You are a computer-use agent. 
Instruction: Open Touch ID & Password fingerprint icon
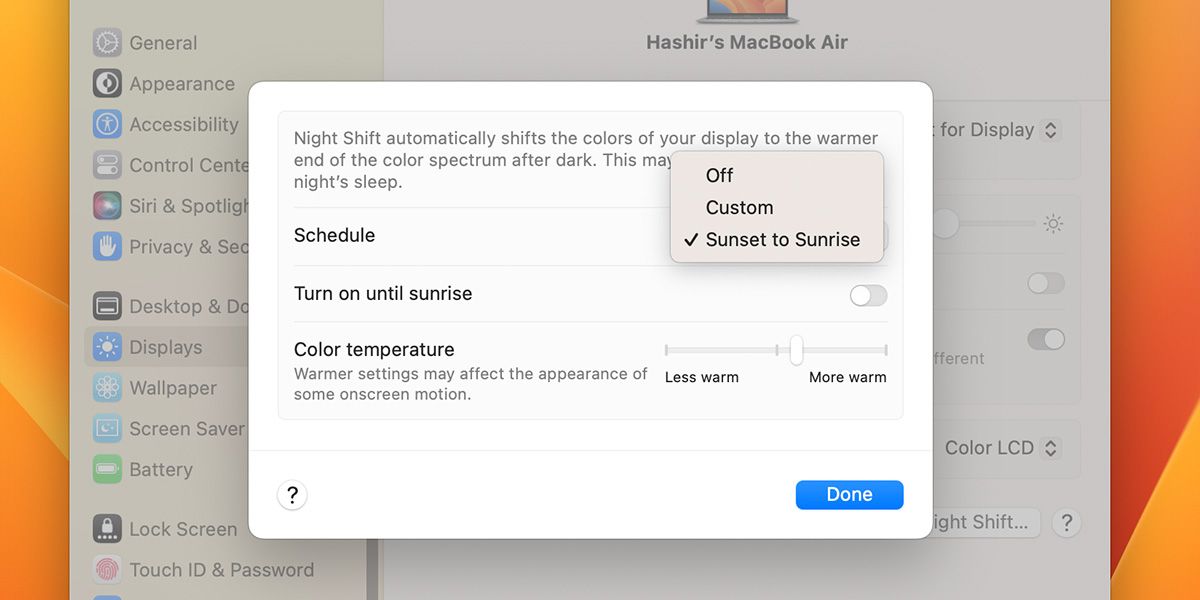(x=107, y=570)
